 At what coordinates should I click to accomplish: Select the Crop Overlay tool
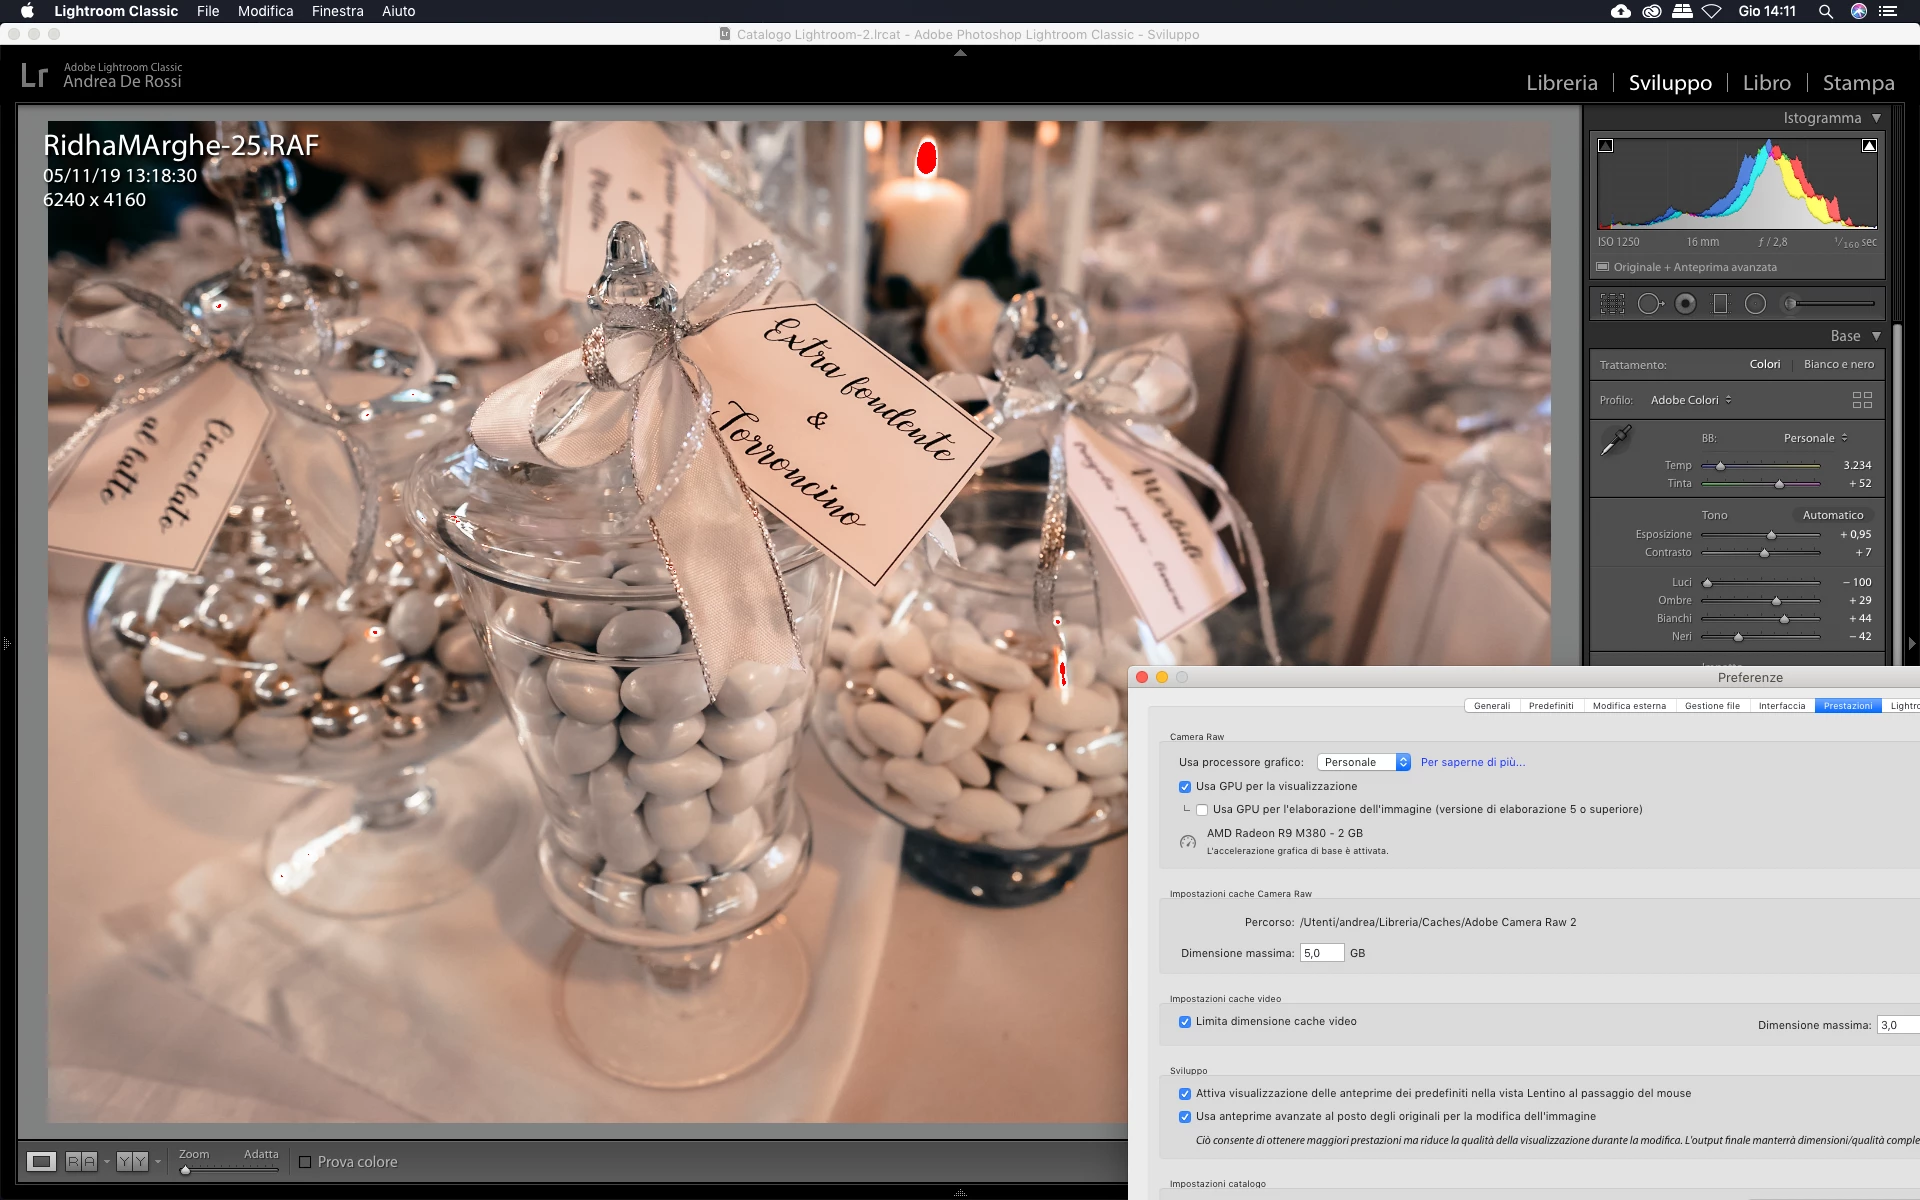click(x=1612, y=304)
